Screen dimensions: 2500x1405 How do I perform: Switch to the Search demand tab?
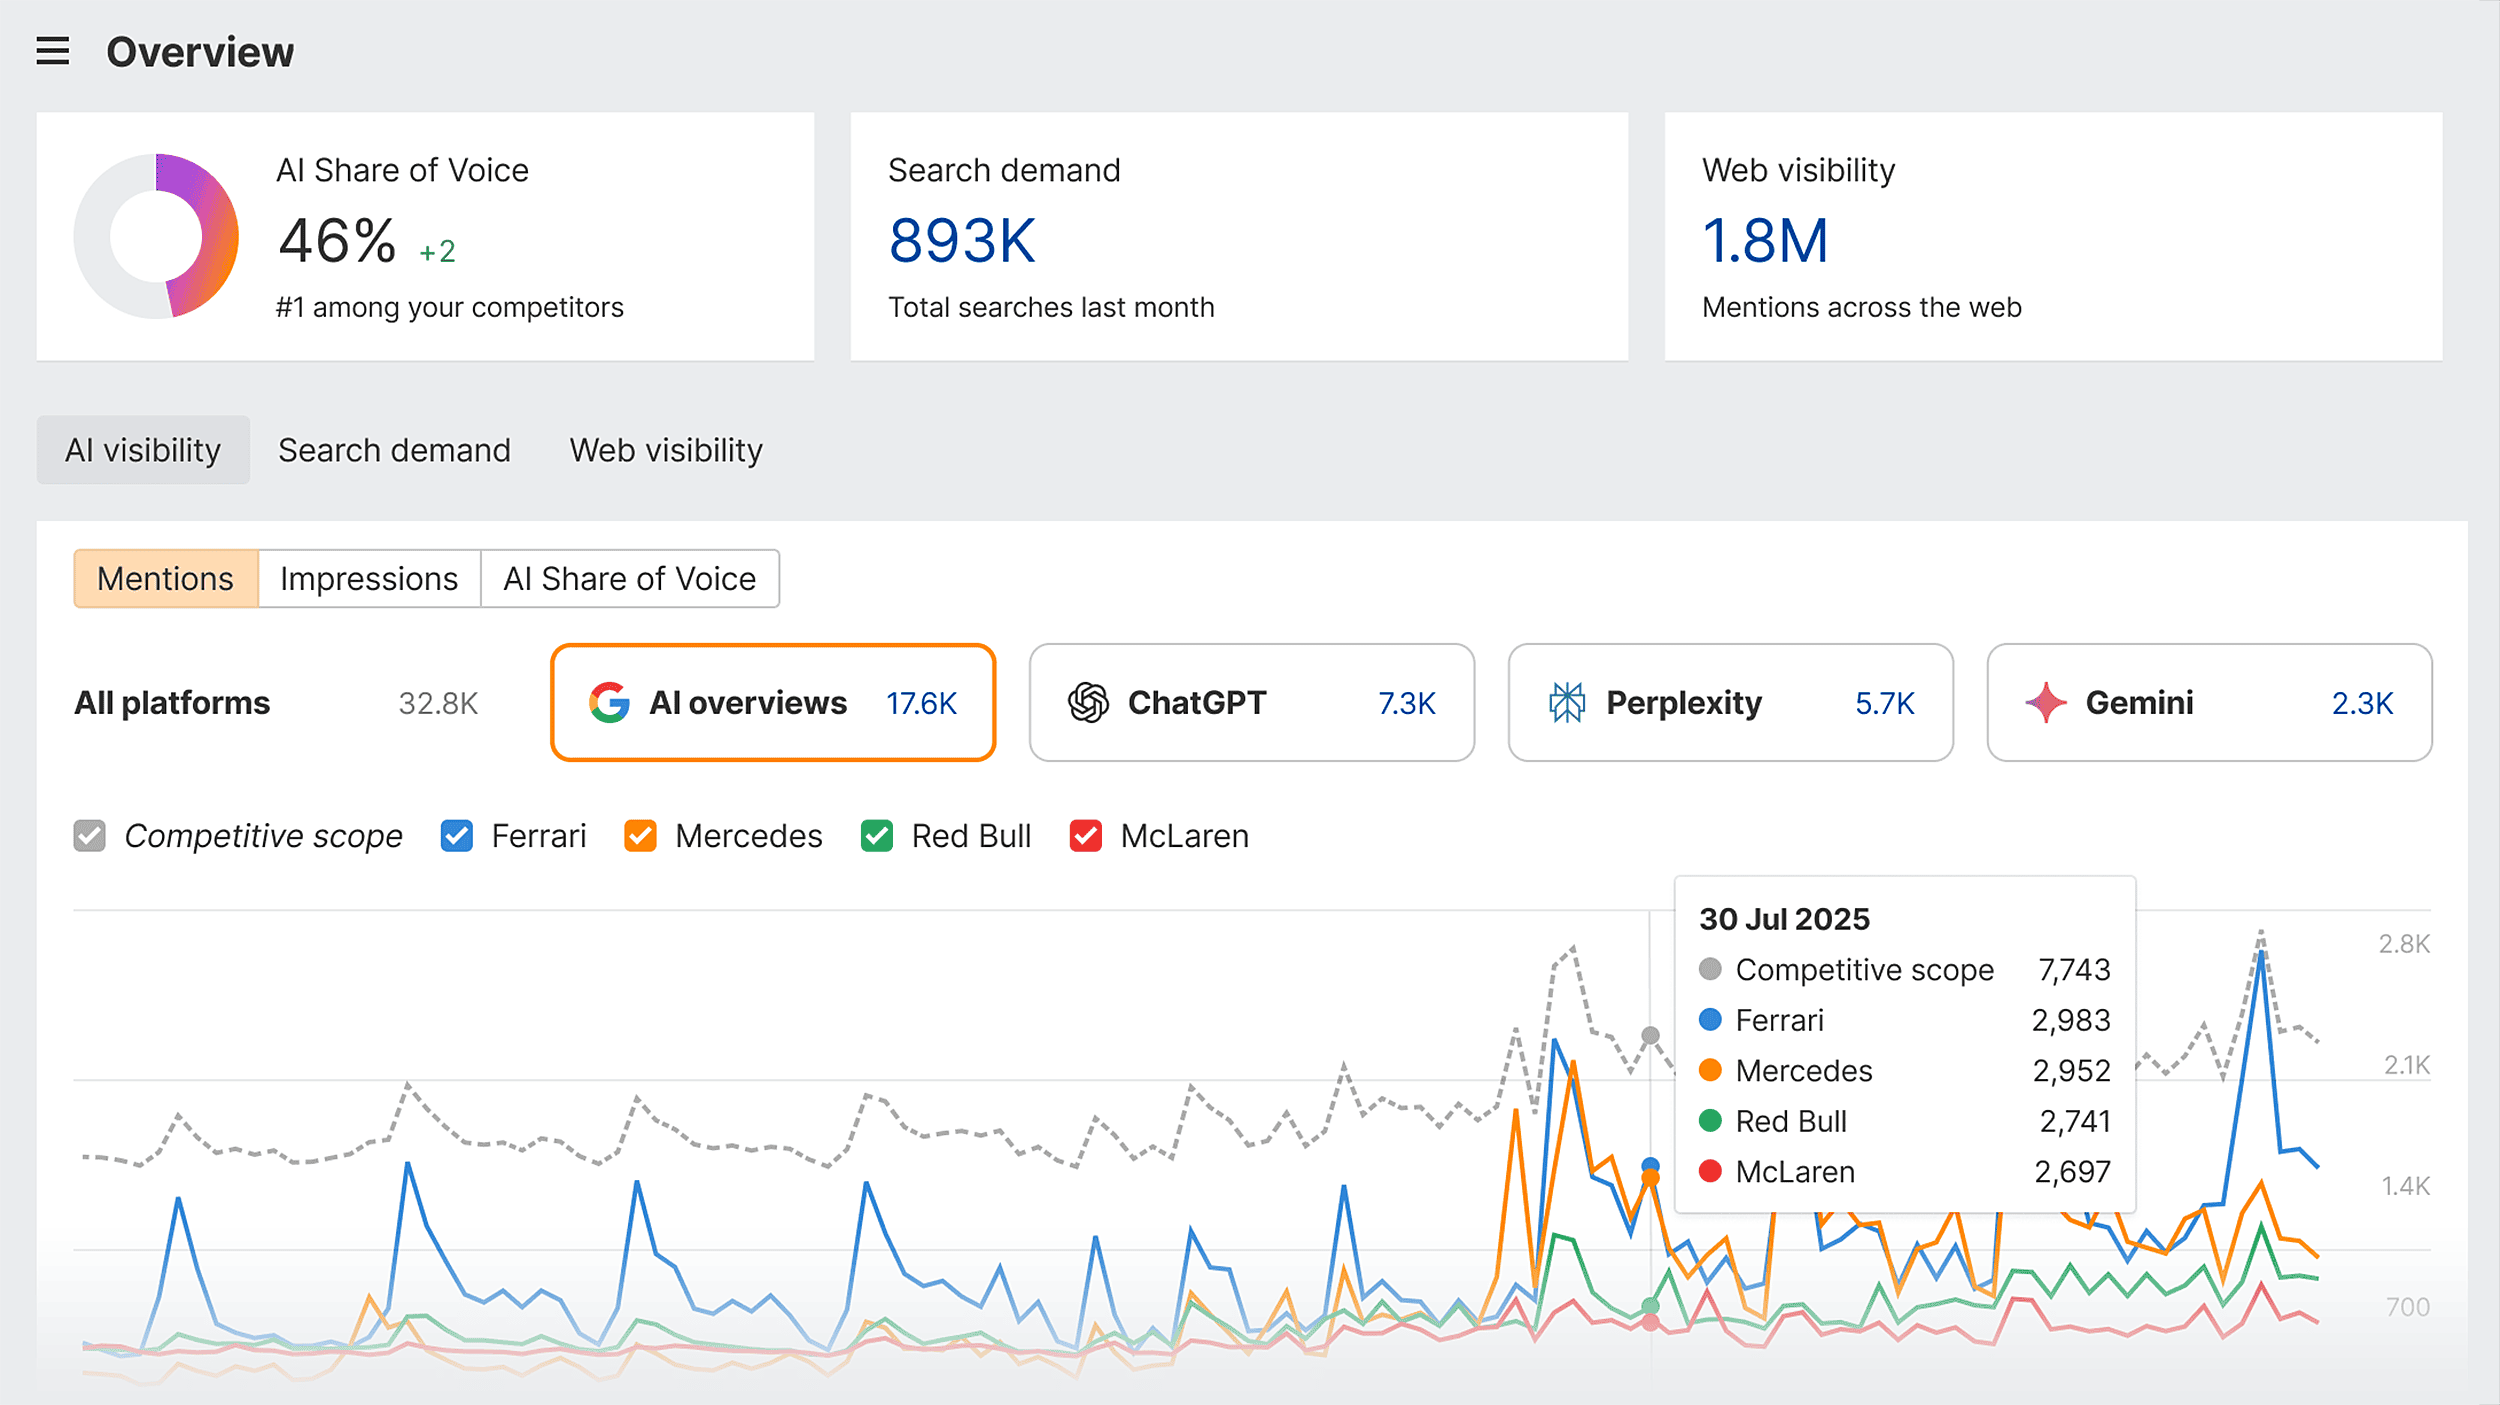[394, 450]
